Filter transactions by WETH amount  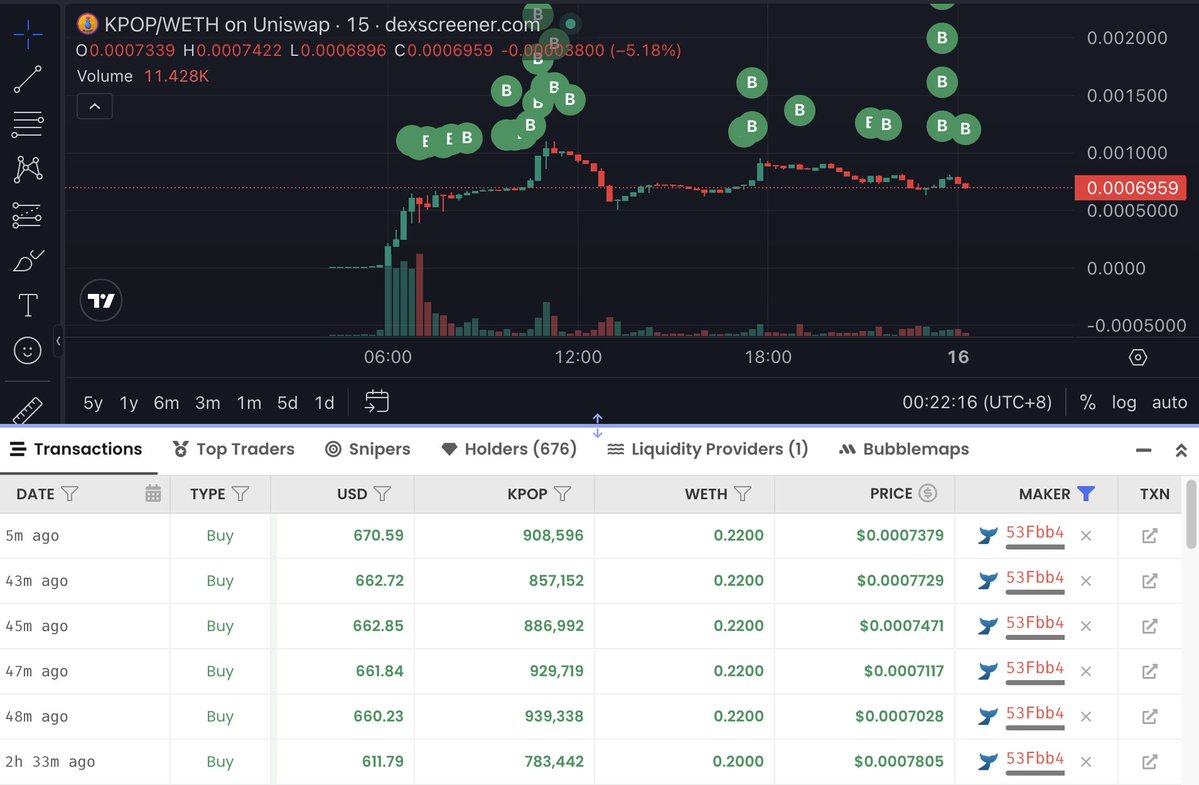[x=742, y=494]
